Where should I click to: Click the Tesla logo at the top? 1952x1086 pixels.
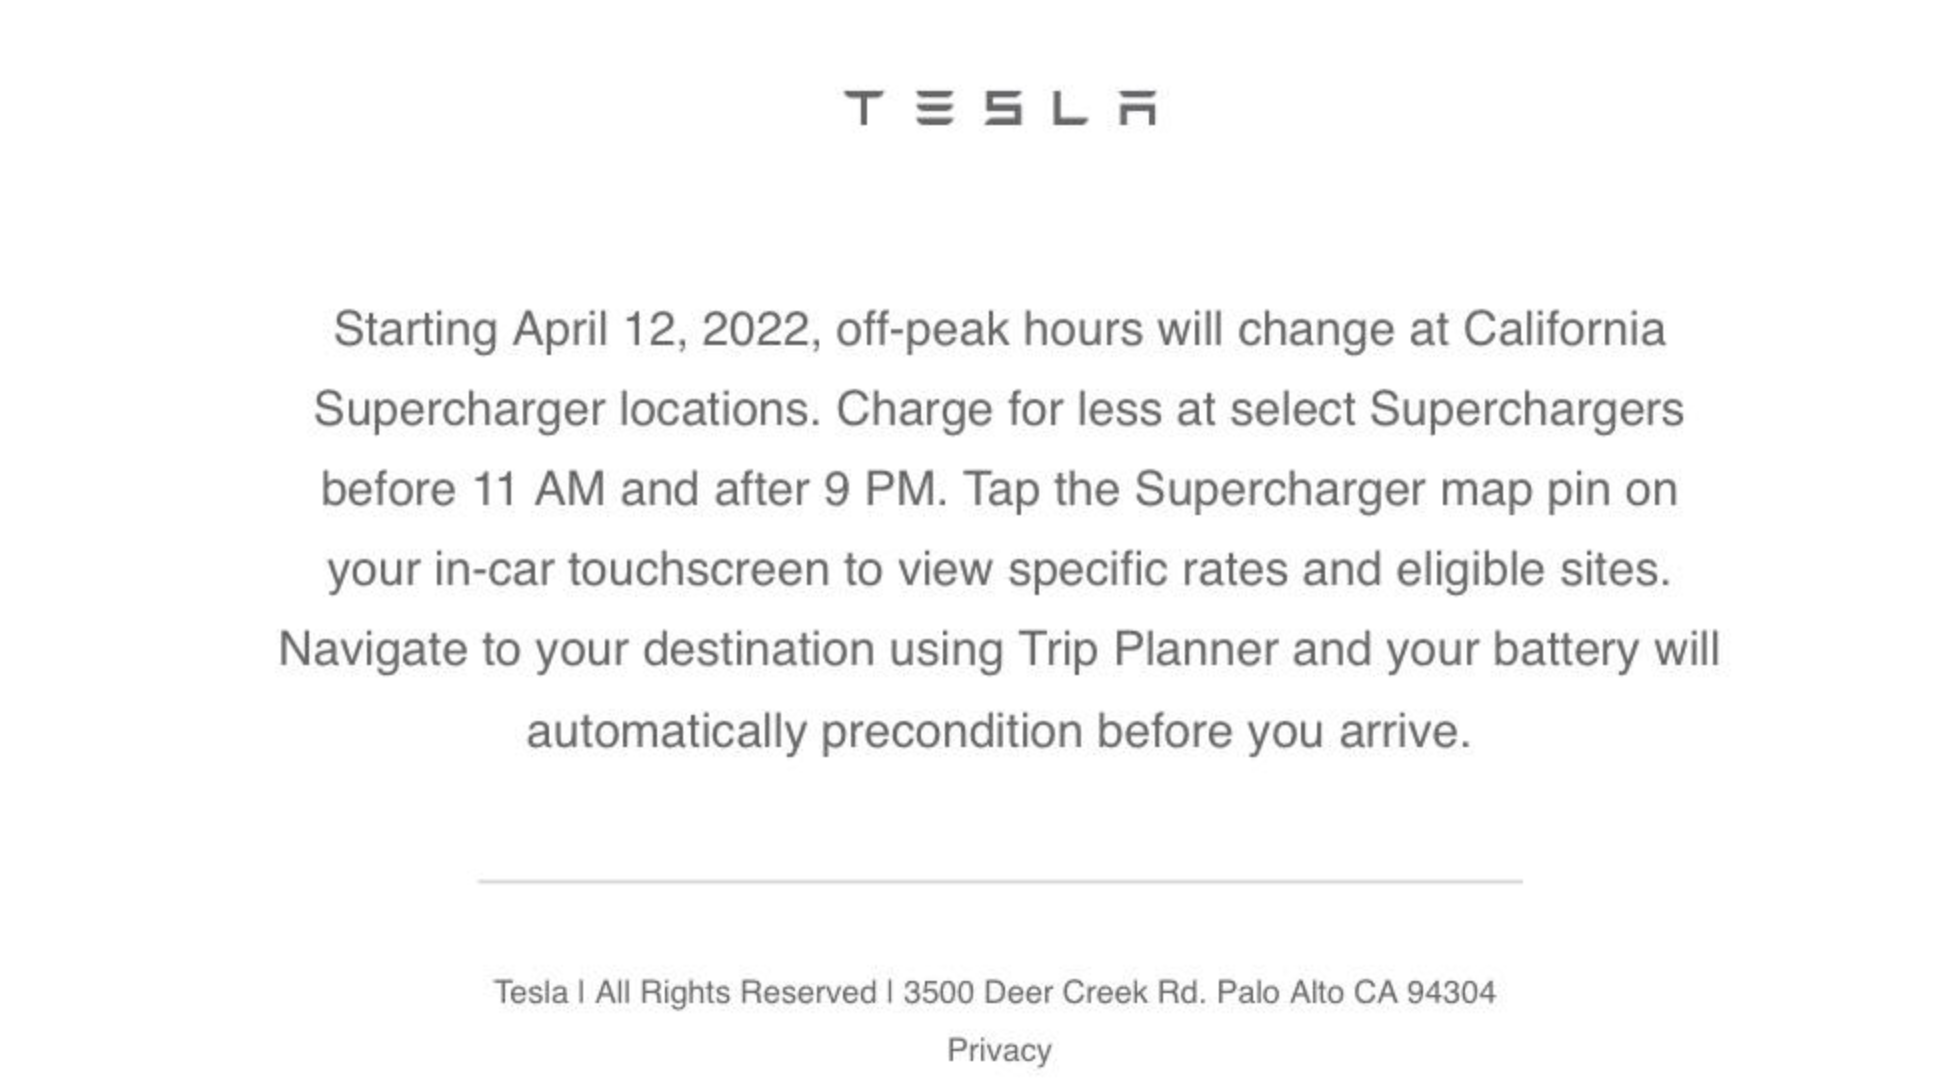pos(1000,108)
